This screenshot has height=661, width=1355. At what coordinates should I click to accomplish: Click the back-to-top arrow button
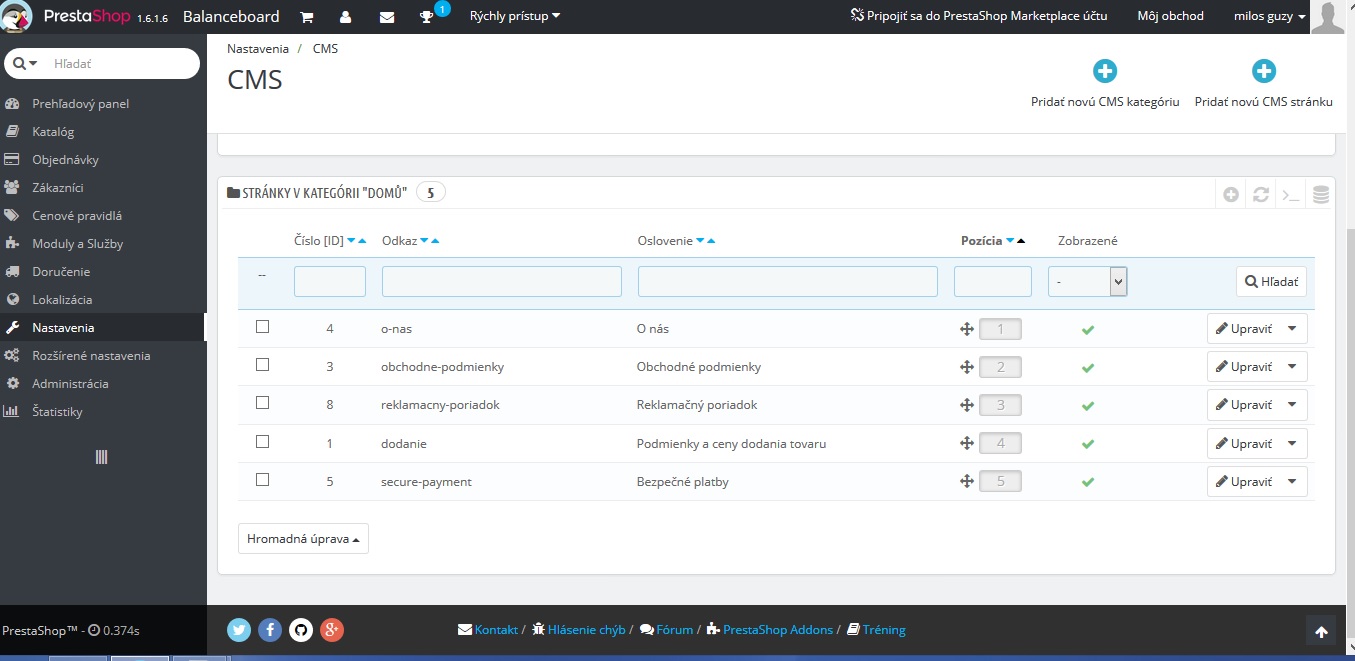coord(1321,631)
